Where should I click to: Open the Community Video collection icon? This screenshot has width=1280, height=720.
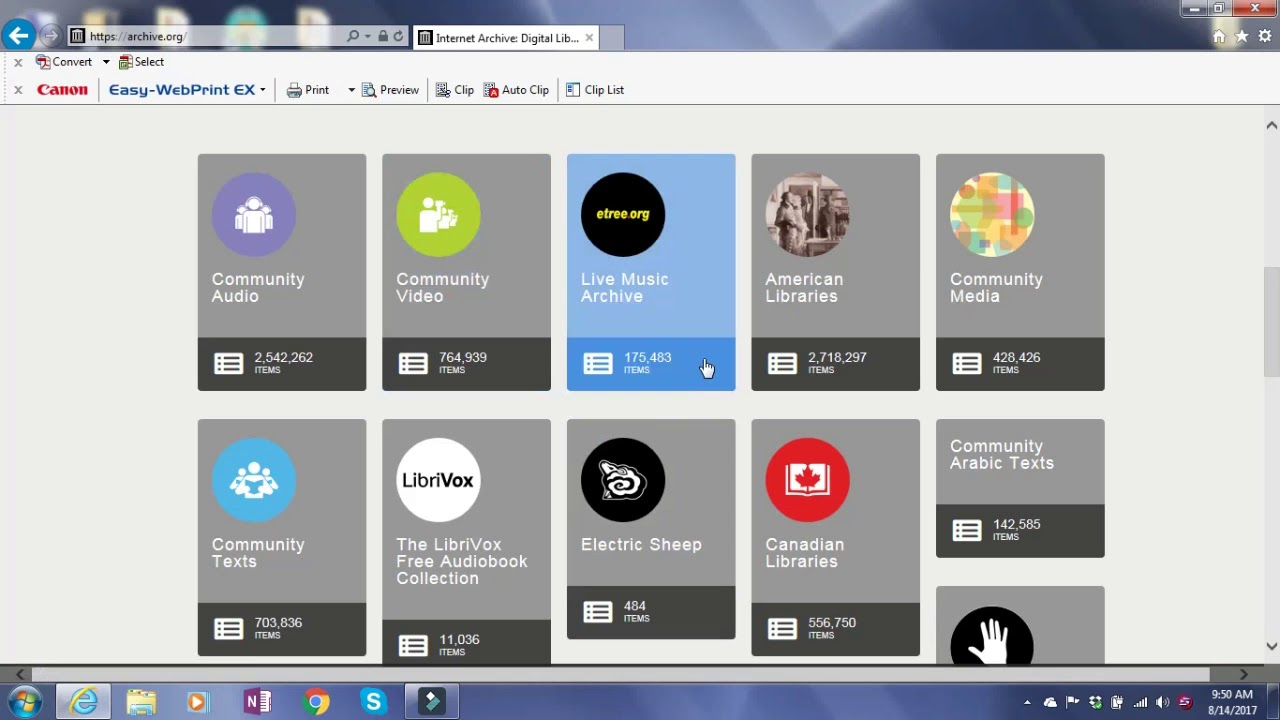pos(438,214)
